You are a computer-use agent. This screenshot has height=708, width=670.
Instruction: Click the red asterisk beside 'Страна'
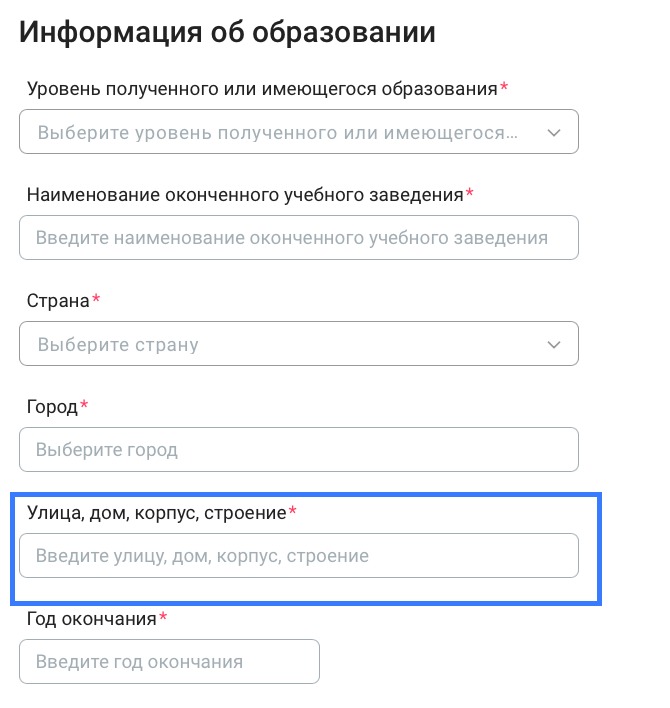coord(97,299)
